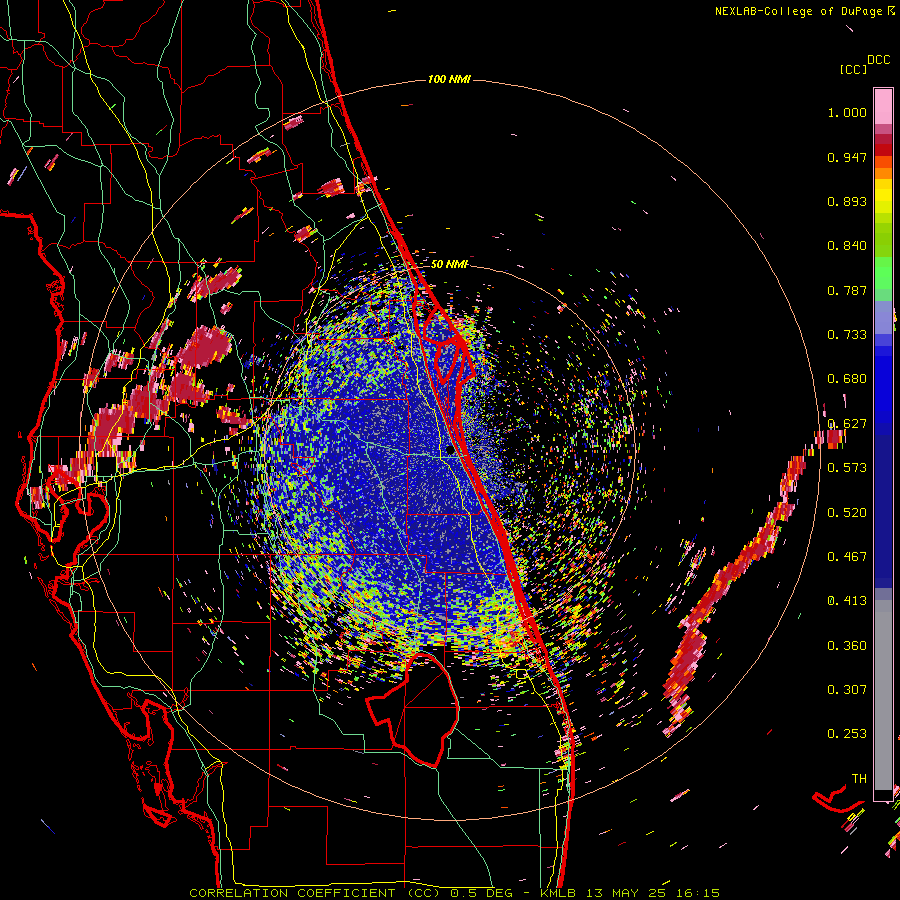Image resolution: width=900 pixels, height=900 pixels.
Task: Click the TH threshold label
Action: 859,779
